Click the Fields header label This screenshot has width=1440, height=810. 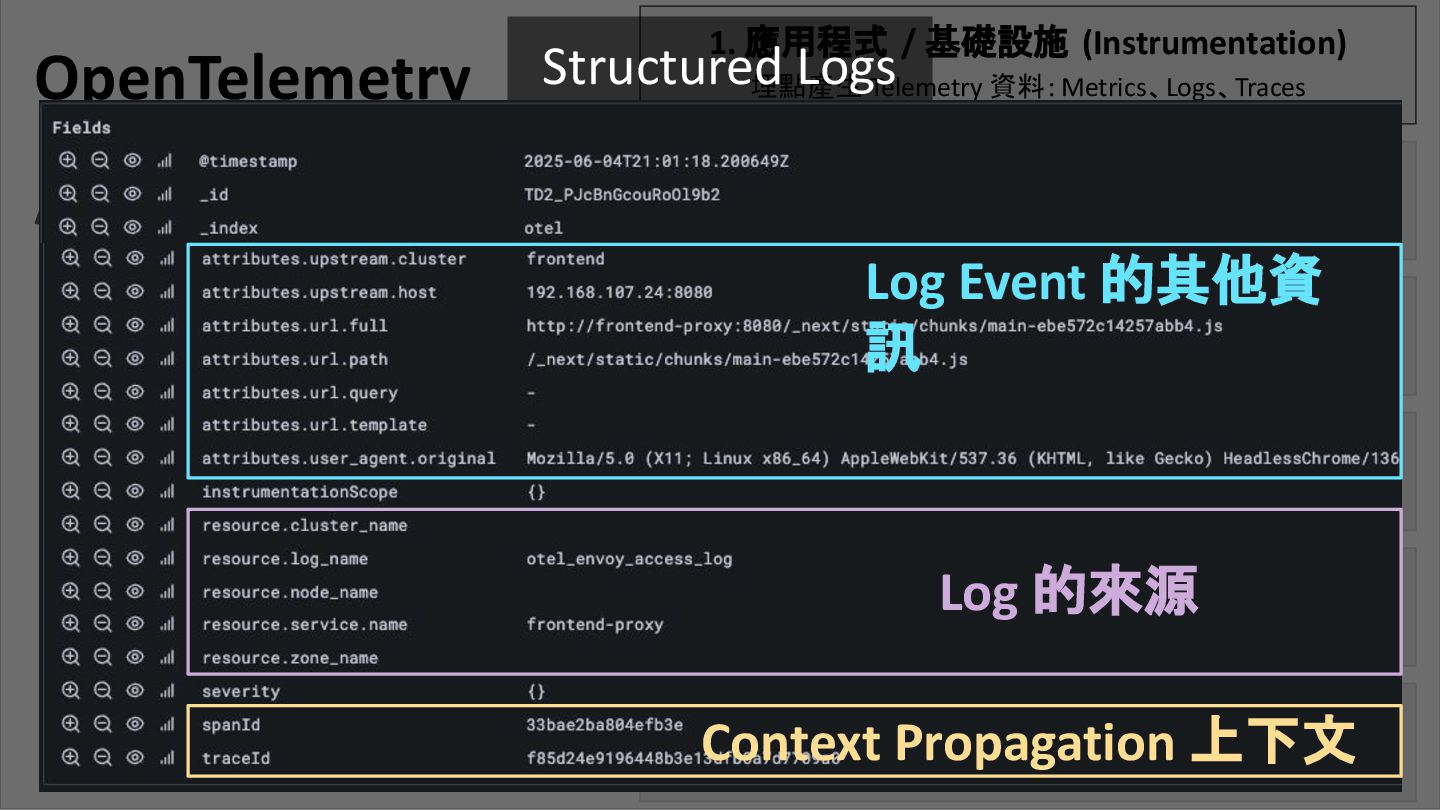(82, 128)
